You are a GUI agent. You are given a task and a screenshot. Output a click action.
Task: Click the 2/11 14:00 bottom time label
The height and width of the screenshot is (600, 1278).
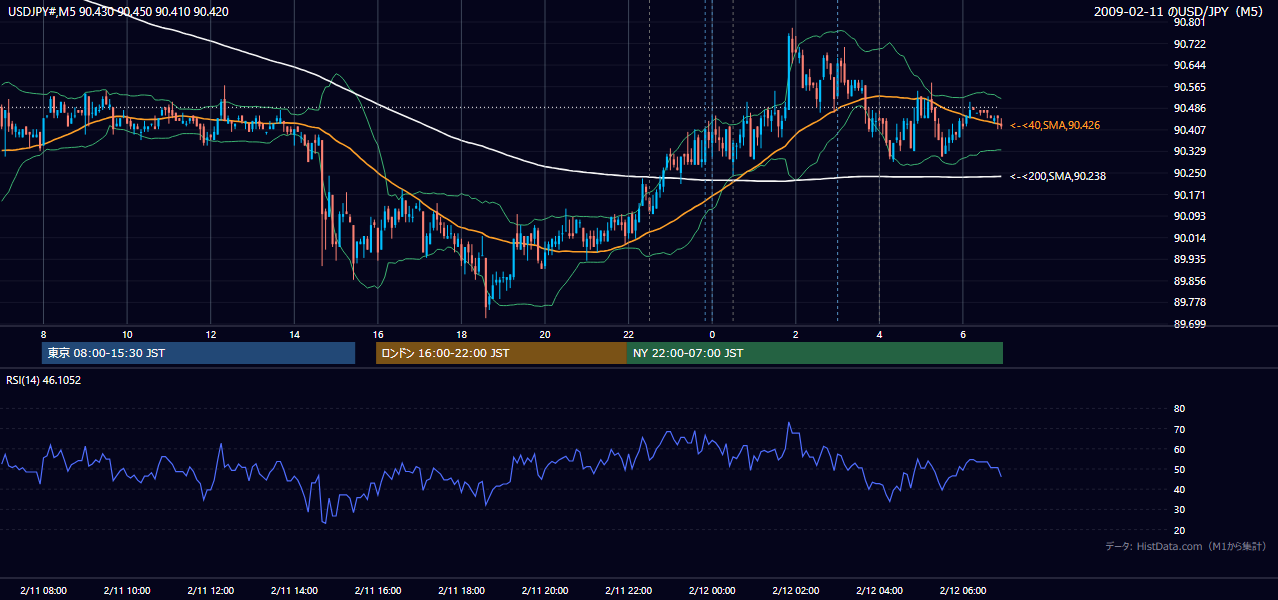click(x=294, y=591)
